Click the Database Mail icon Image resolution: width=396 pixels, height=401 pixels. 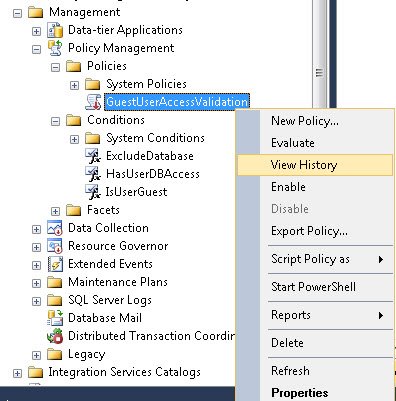coord(55,318)
